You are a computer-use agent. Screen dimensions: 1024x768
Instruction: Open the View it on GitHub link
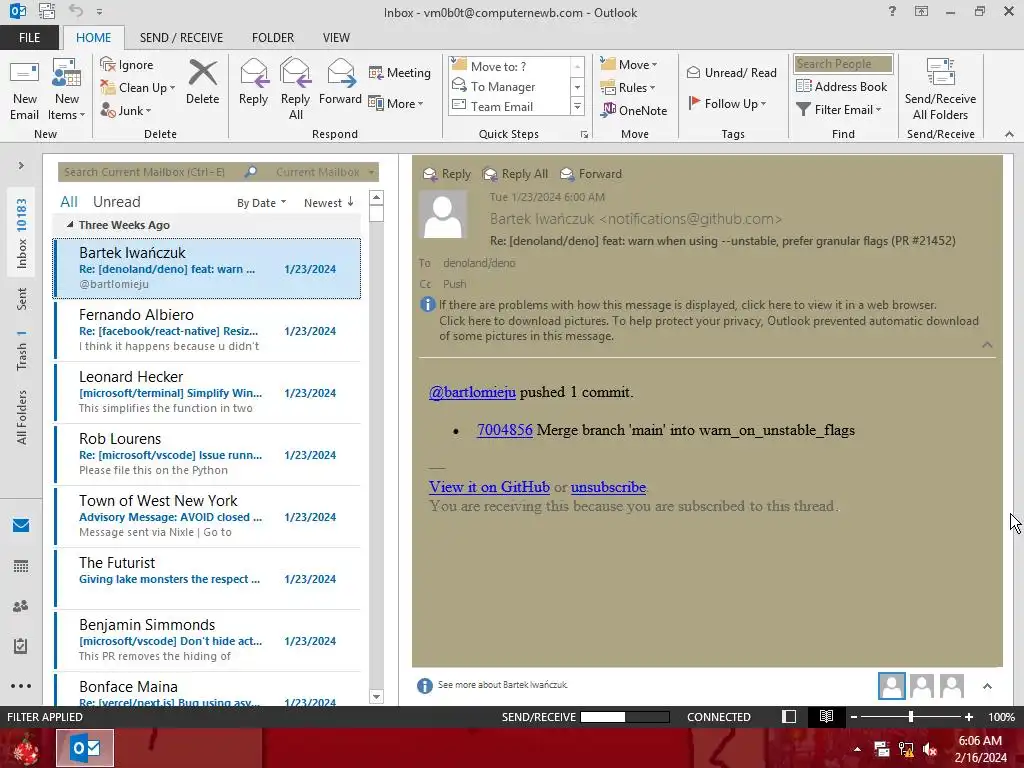(x=489, y=487)
